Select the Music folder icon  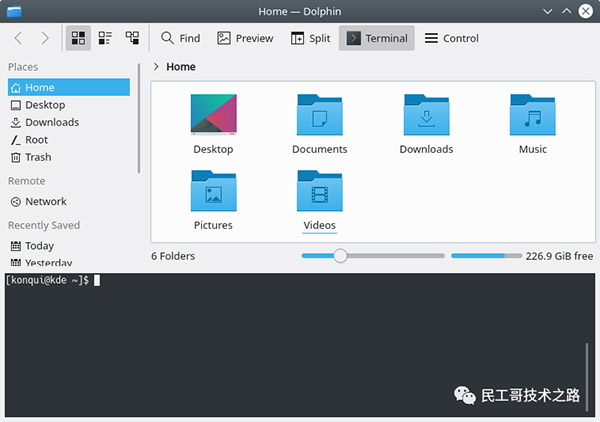pyautogui.click(x=533, y=115)
